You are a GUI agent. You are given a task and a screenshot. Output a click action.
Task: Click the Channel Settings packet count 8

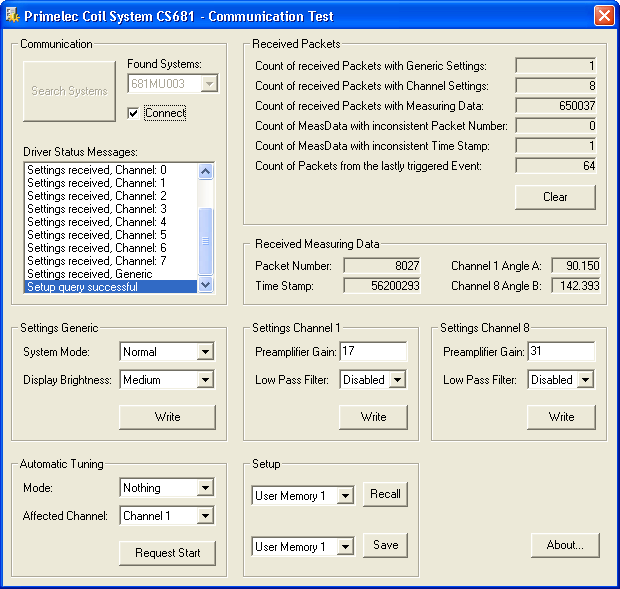pyautogui.click(x=556, y=85)
